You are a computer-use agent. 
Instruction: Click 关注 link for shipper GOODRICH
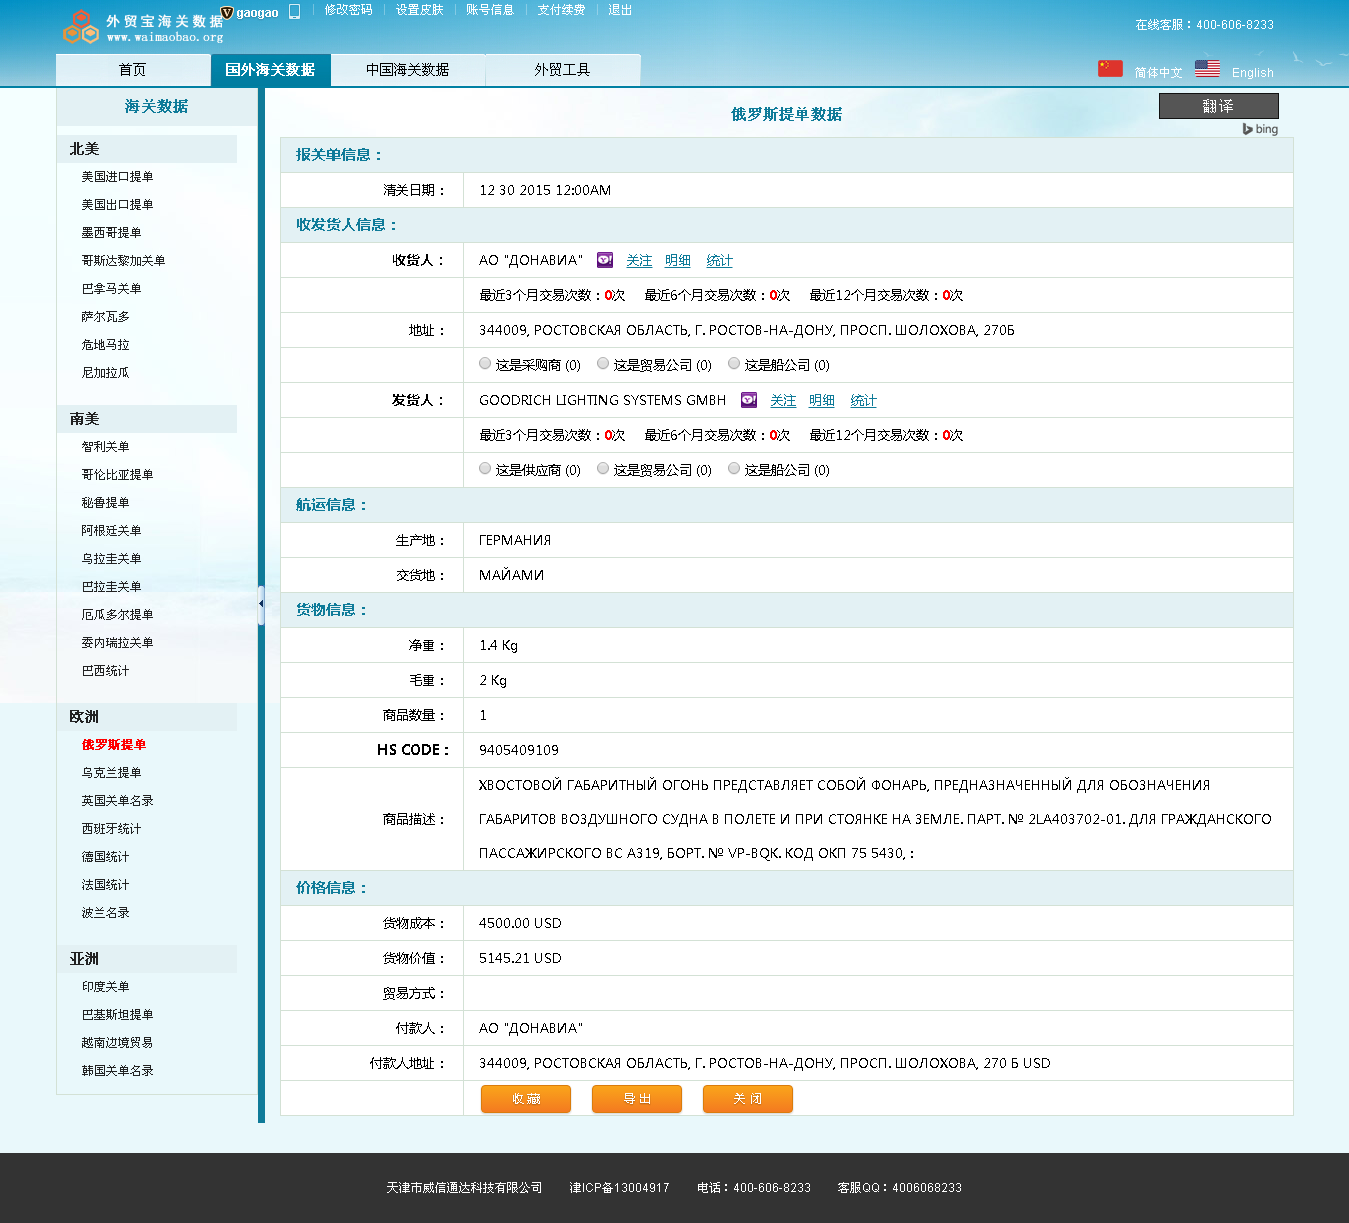pos(783,401)
